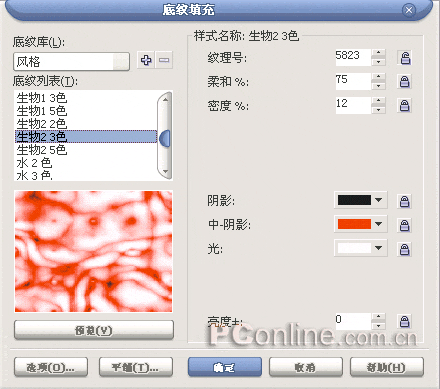This screenshot has width=440, height=389.
Task: Click the 平铺(T)... button
Action: (136, 367)
